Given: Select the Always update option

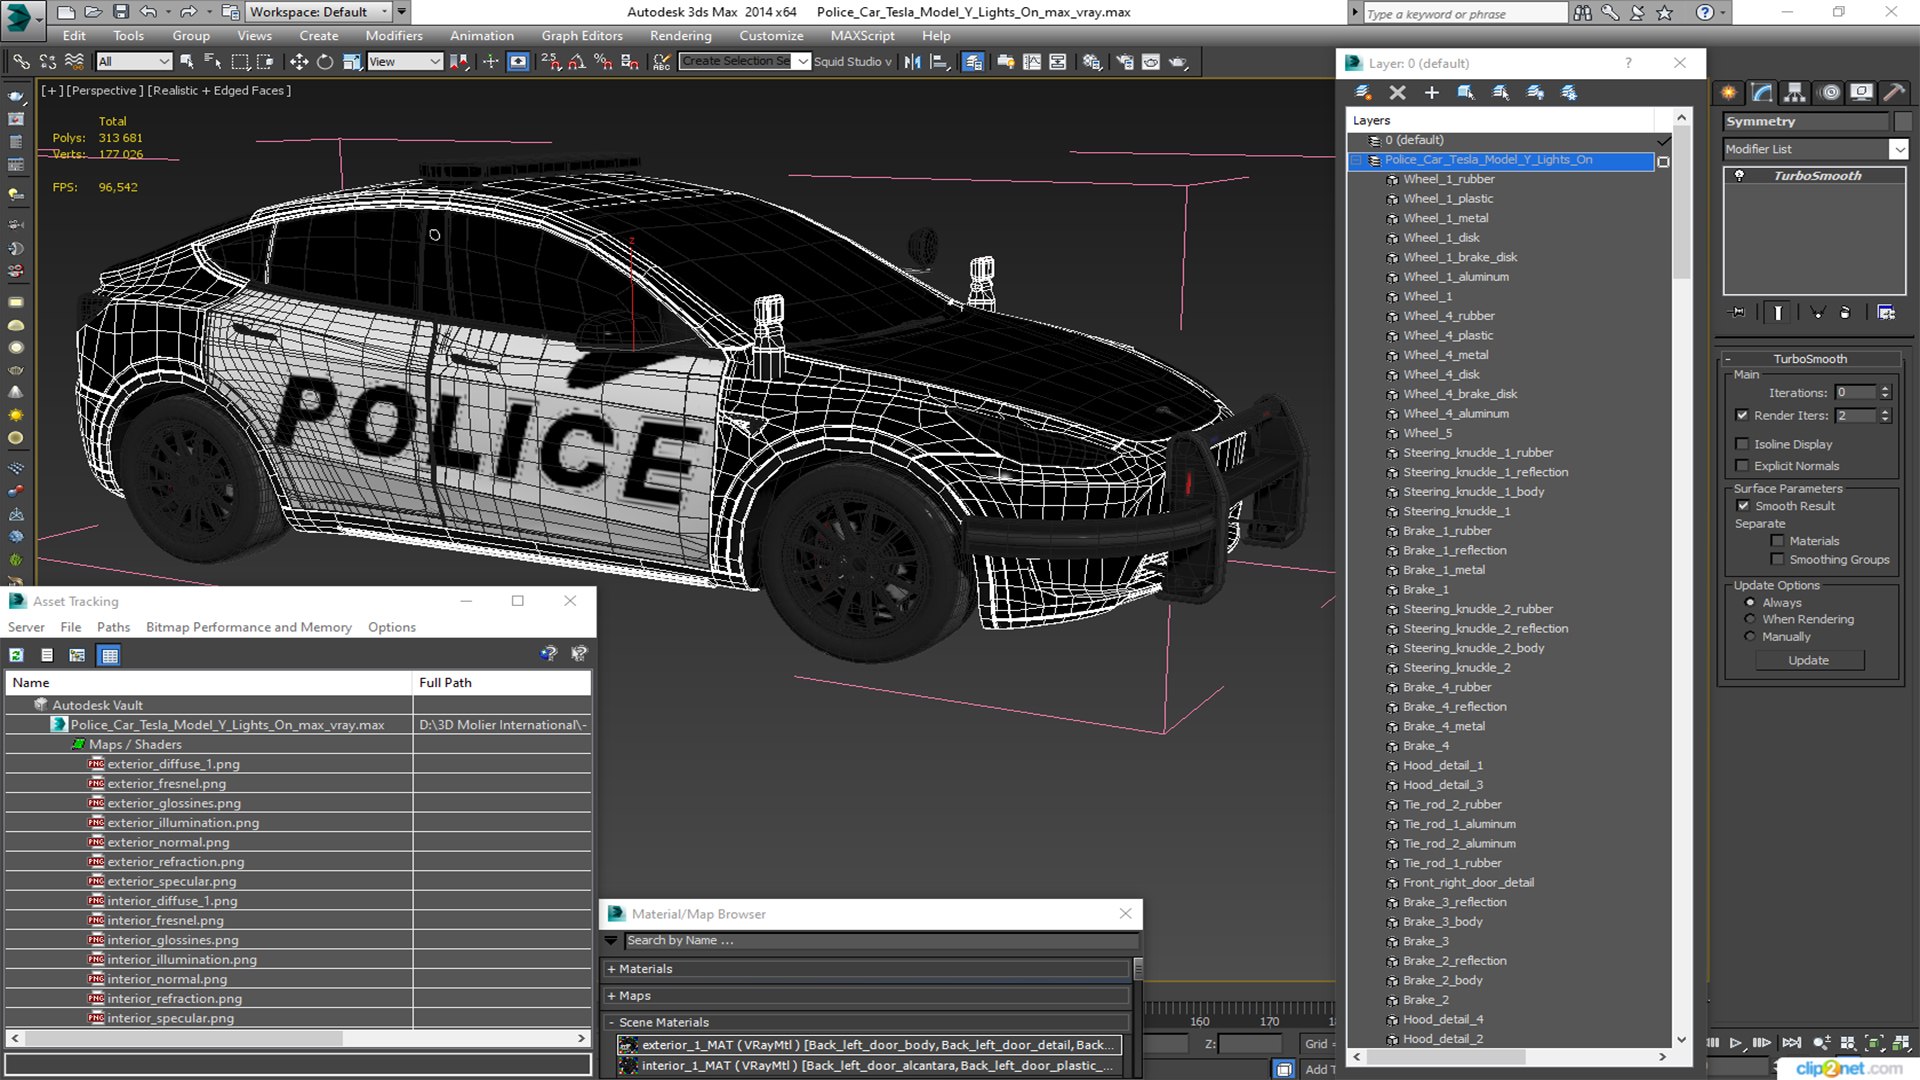Looking at the screenshot, I should tap(1750, 603).
